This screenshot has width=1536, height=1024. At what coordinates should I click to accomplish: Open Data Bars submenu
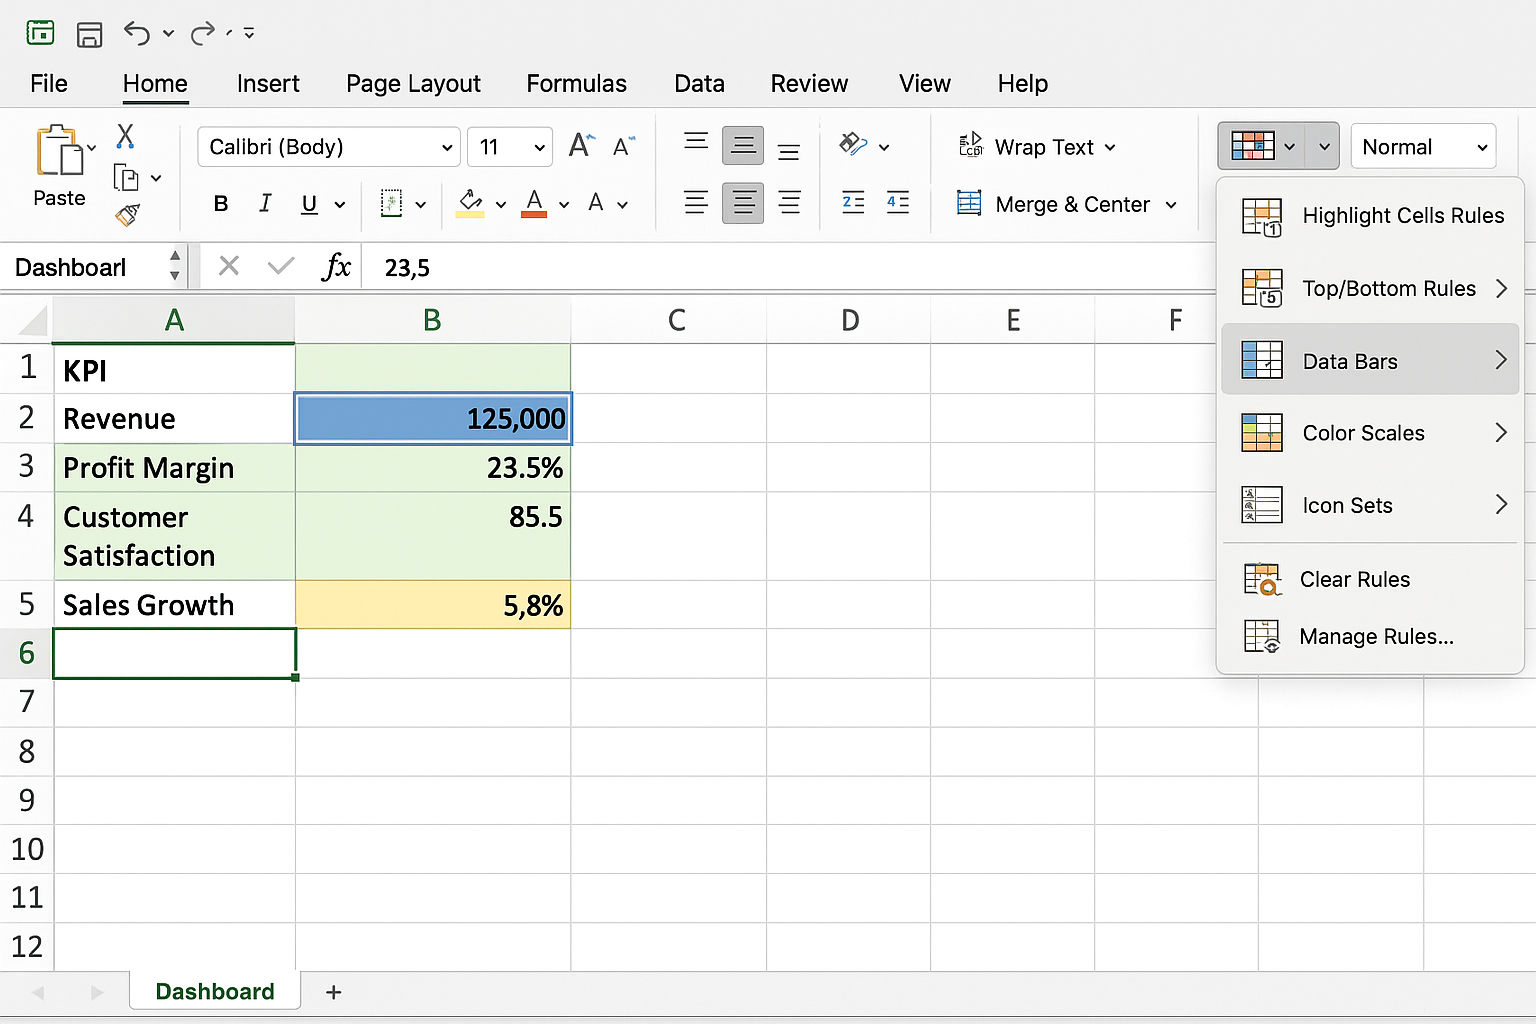(1370, 360)
